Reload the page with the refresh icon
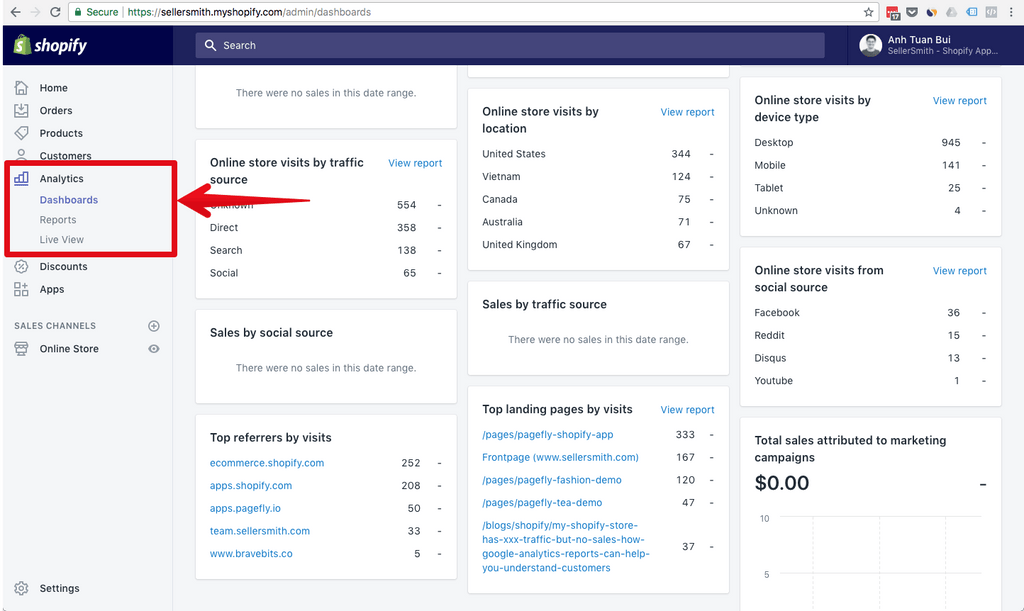This screenshot has height=611, width=1024. pos(56,12)
